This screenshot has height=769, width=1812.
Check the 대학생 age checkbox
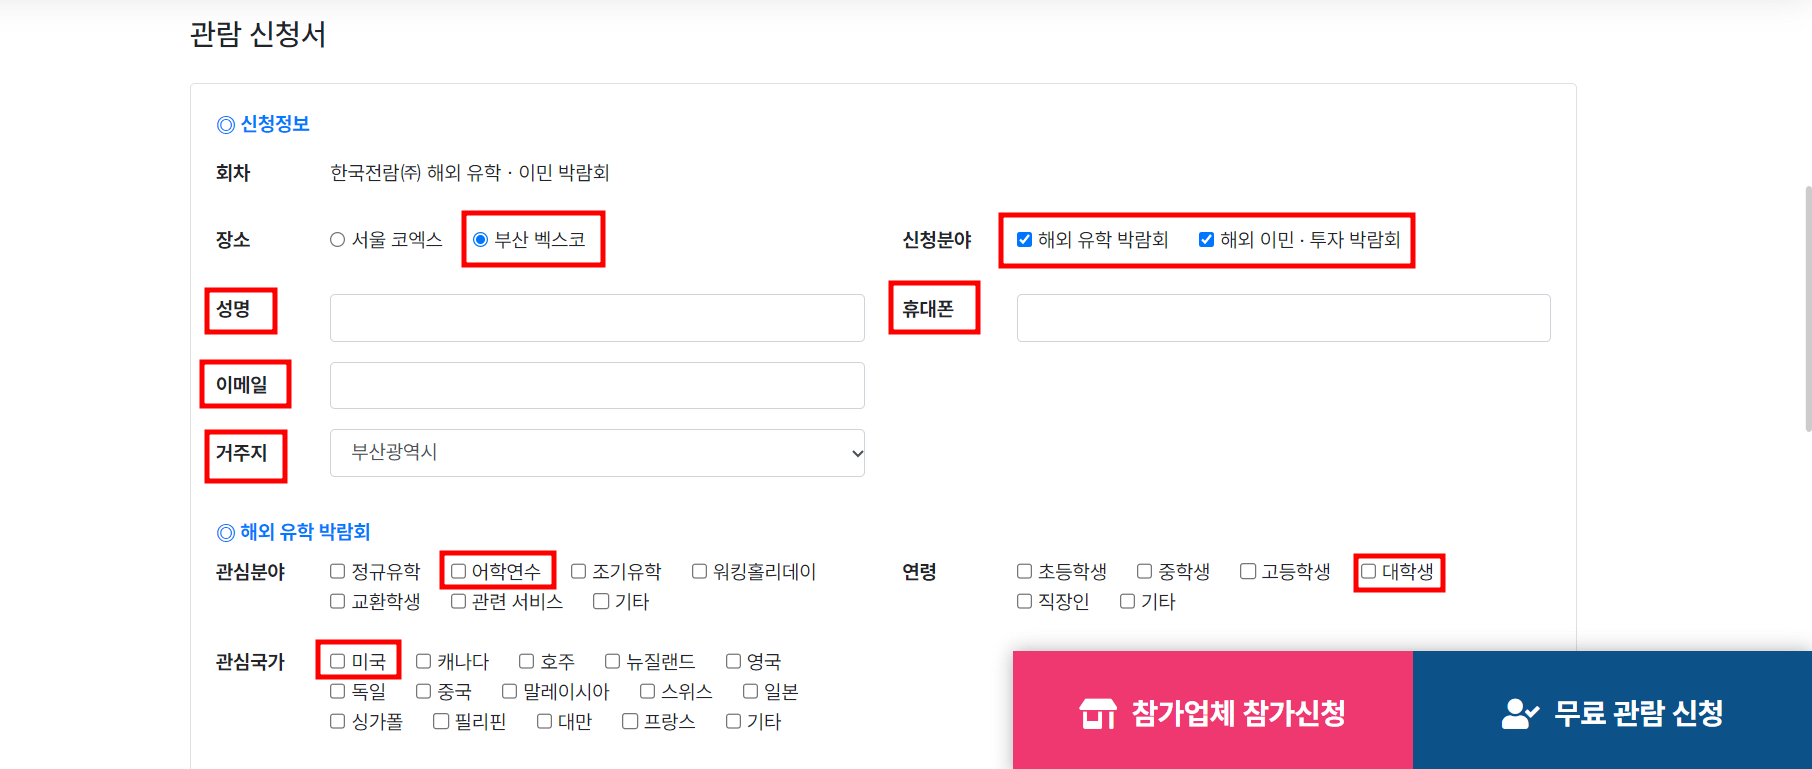pyautogui.click(x=1367, y=570)
